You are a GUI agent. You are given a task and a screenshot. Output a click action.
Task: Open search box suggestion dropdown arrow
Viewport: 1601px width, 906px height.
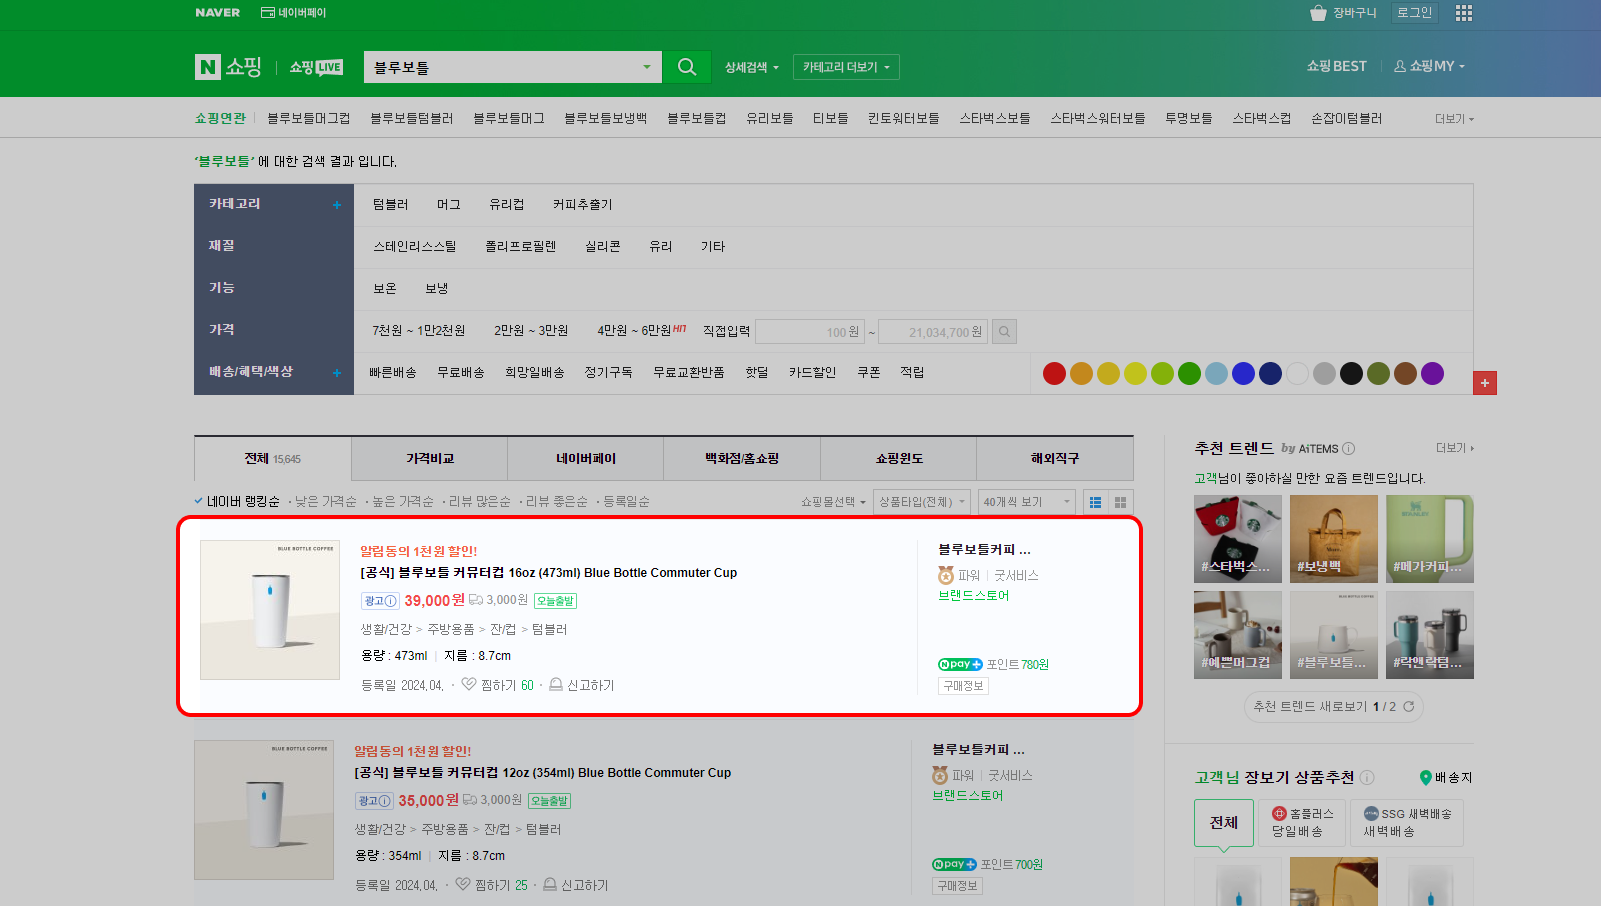(x=647, y=67)
